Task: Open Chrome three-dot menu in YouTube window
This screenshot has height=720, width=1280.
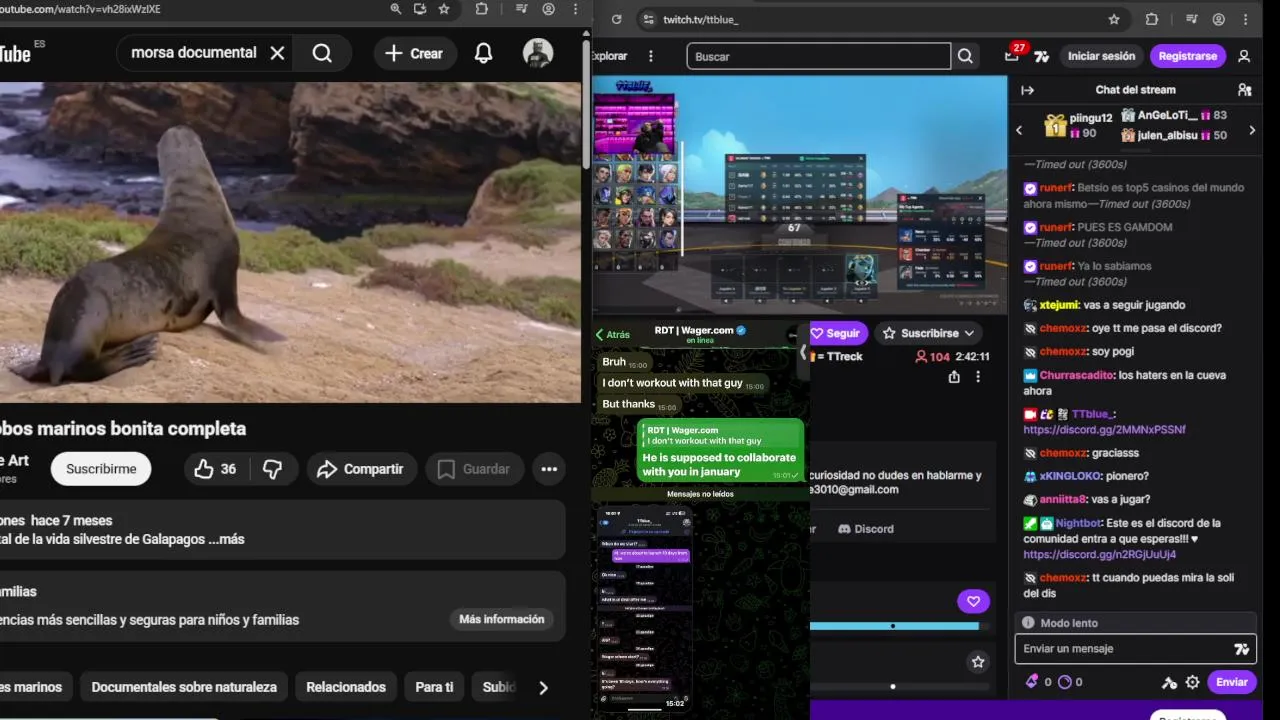Action: [575, 9]
